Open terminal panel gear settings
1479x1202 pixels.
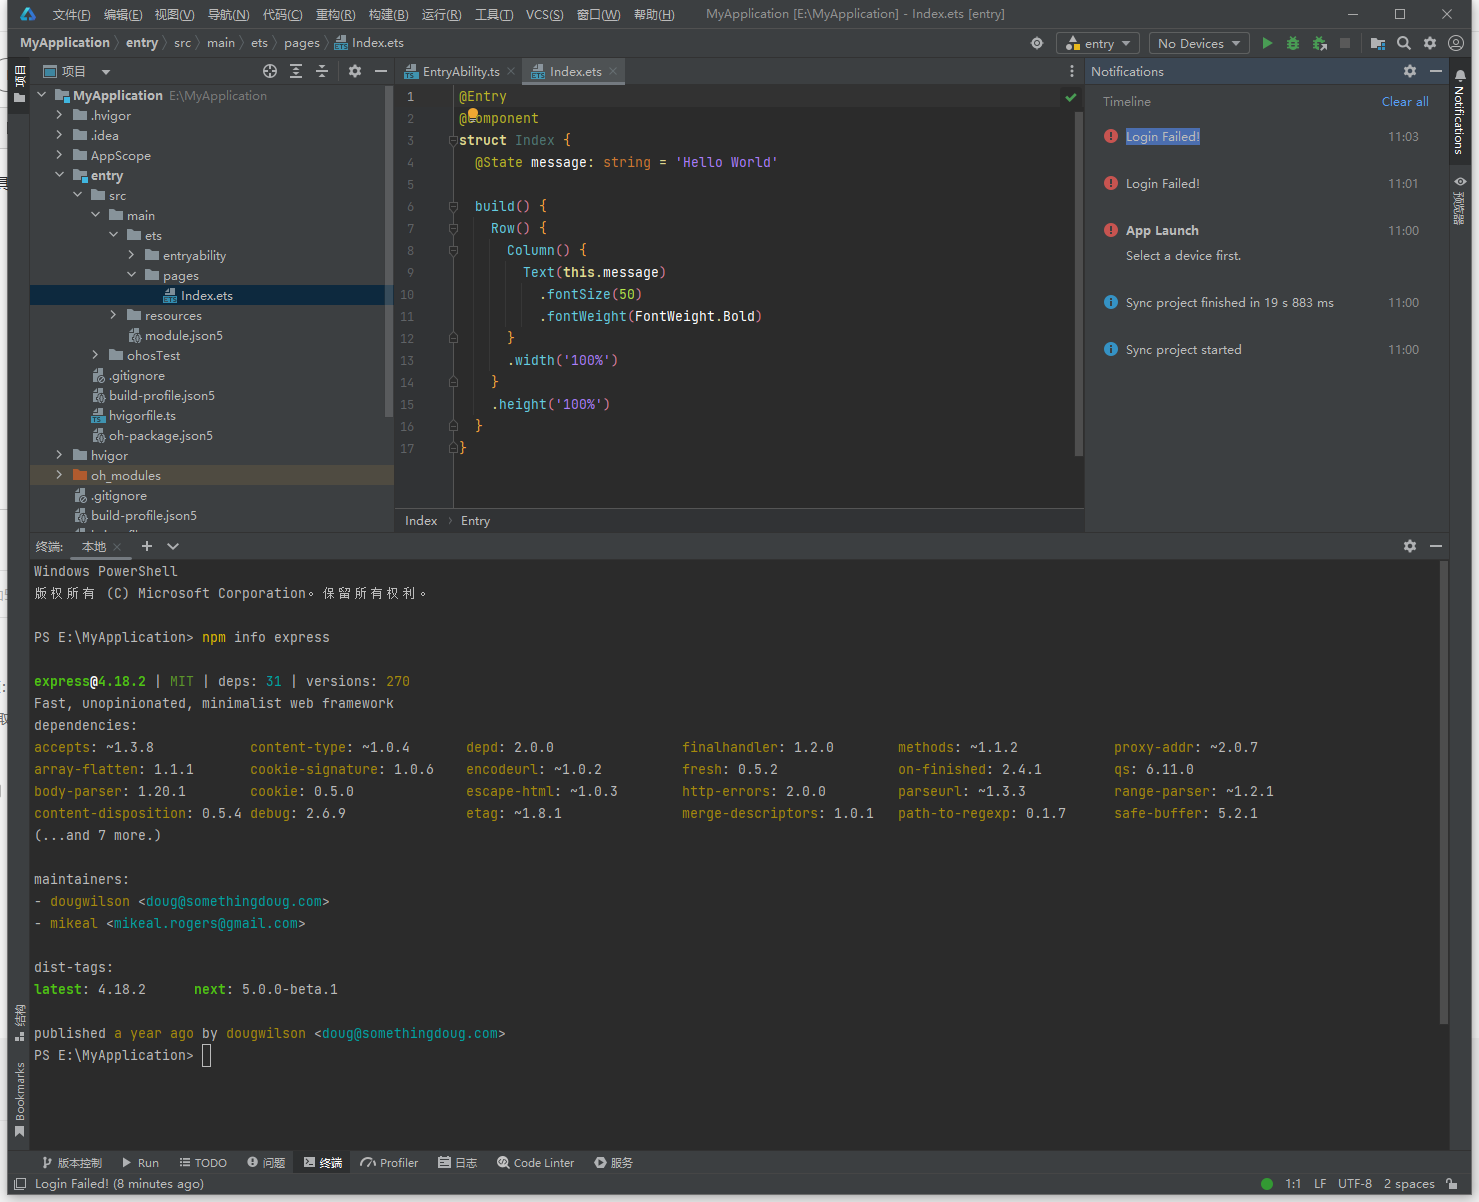1410,546
